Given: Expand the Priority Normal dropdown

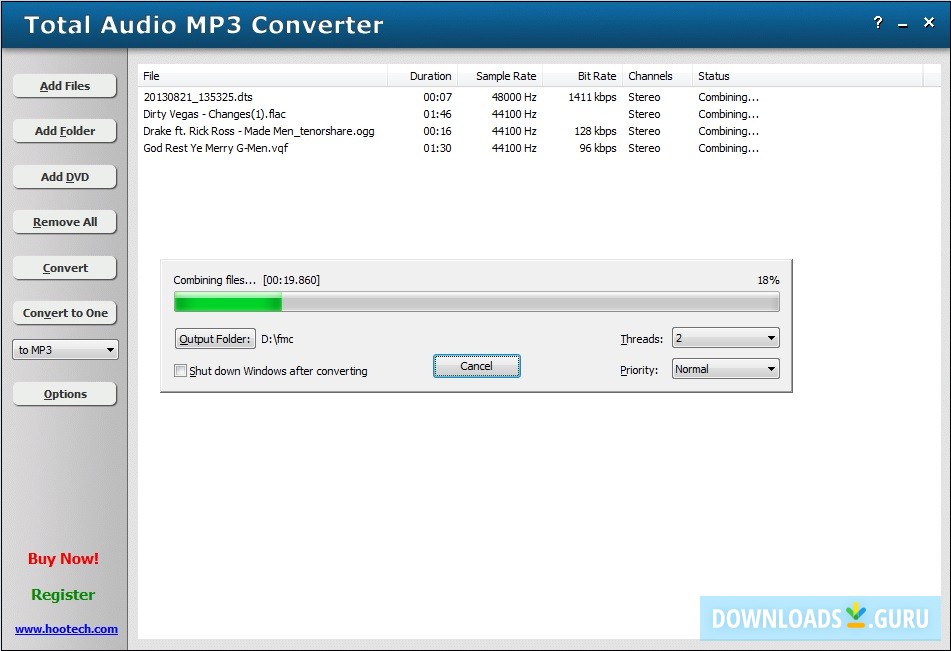Looking at the screenshot, I should coord(725,369).
